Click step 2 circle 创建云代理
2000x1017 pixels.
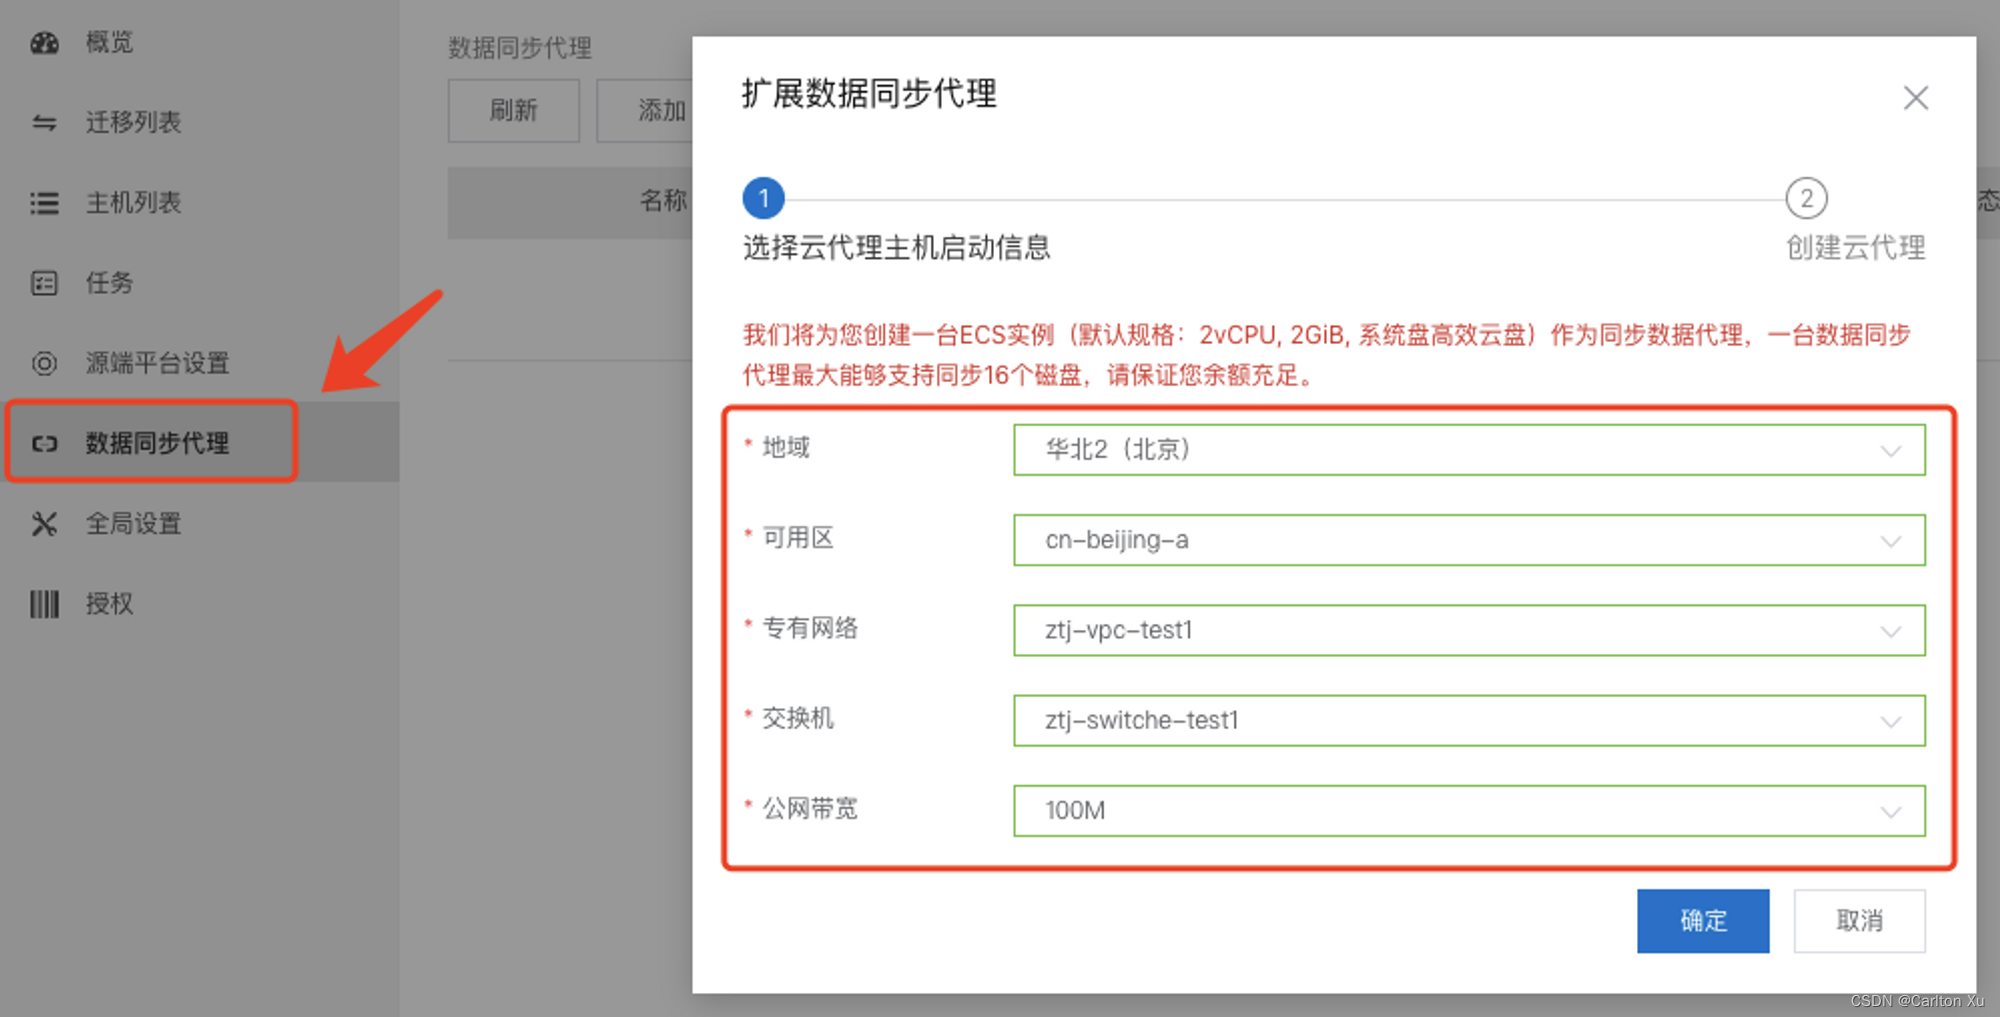pos(1806,198)
